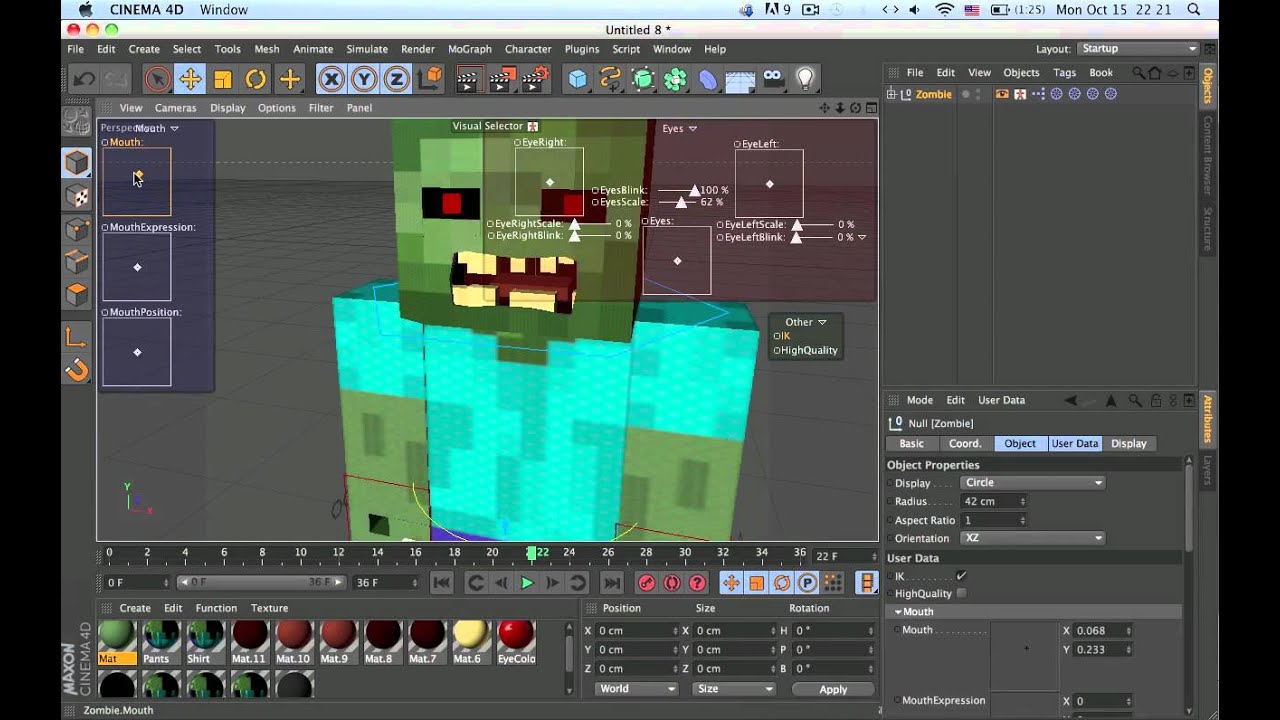This screenshot has width=1280, height=720.
Task: Toggle the IK checkbox in User Data
Action: pos(961,576)
